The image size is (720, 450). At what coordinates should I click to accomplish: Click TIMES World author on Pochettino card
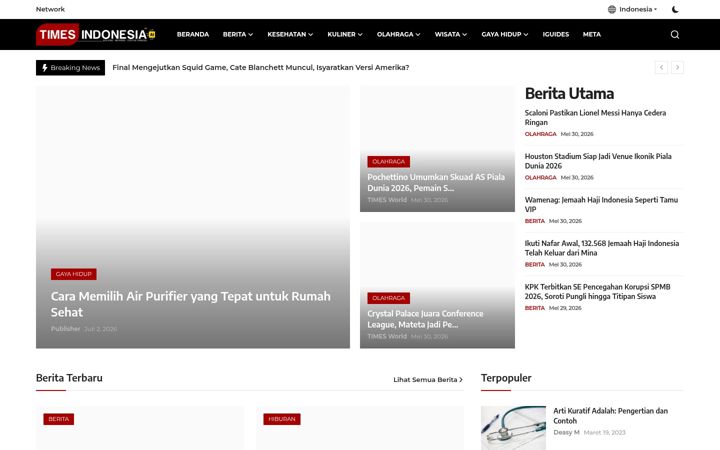coord(387,200)
